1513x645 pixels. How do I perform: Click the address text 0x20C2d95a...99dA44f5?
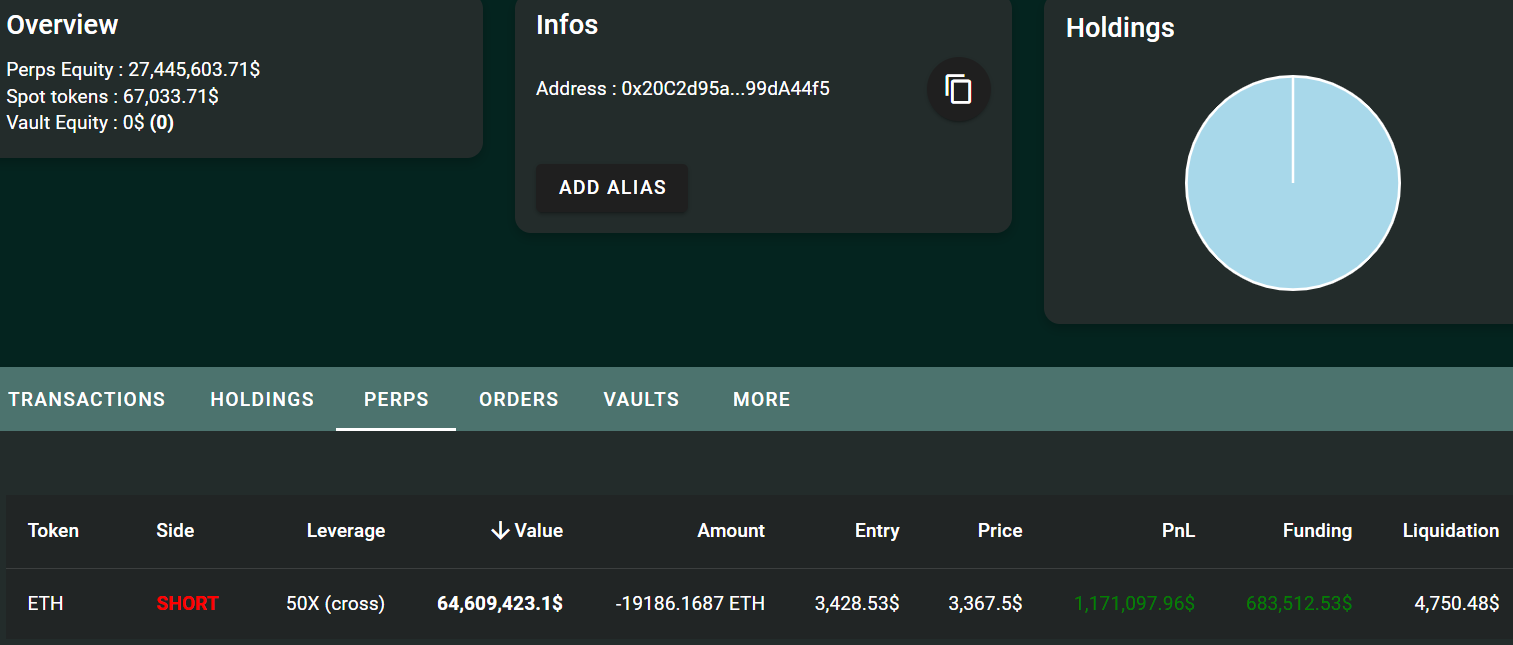pos(725,89)
